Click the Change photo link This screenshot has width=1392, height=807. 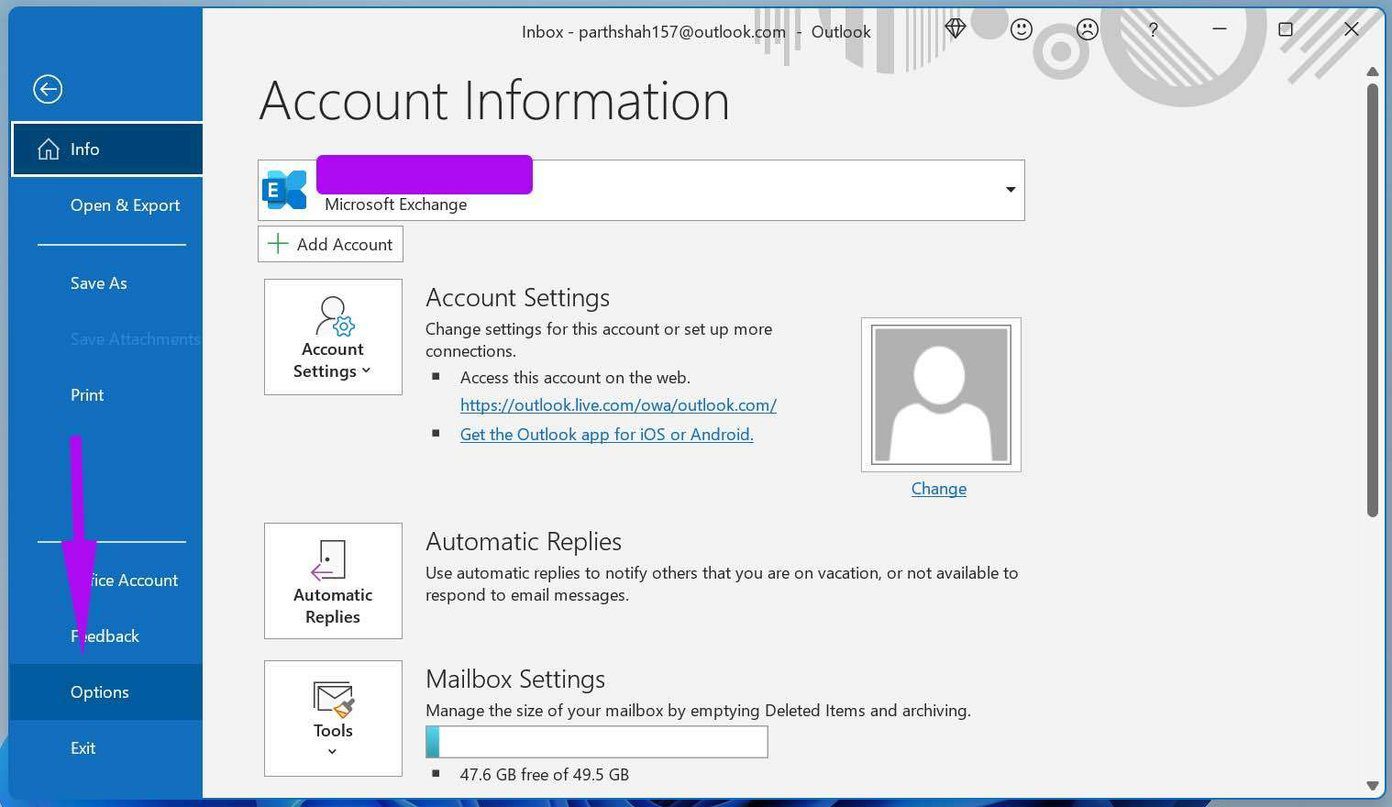[939, 488]
